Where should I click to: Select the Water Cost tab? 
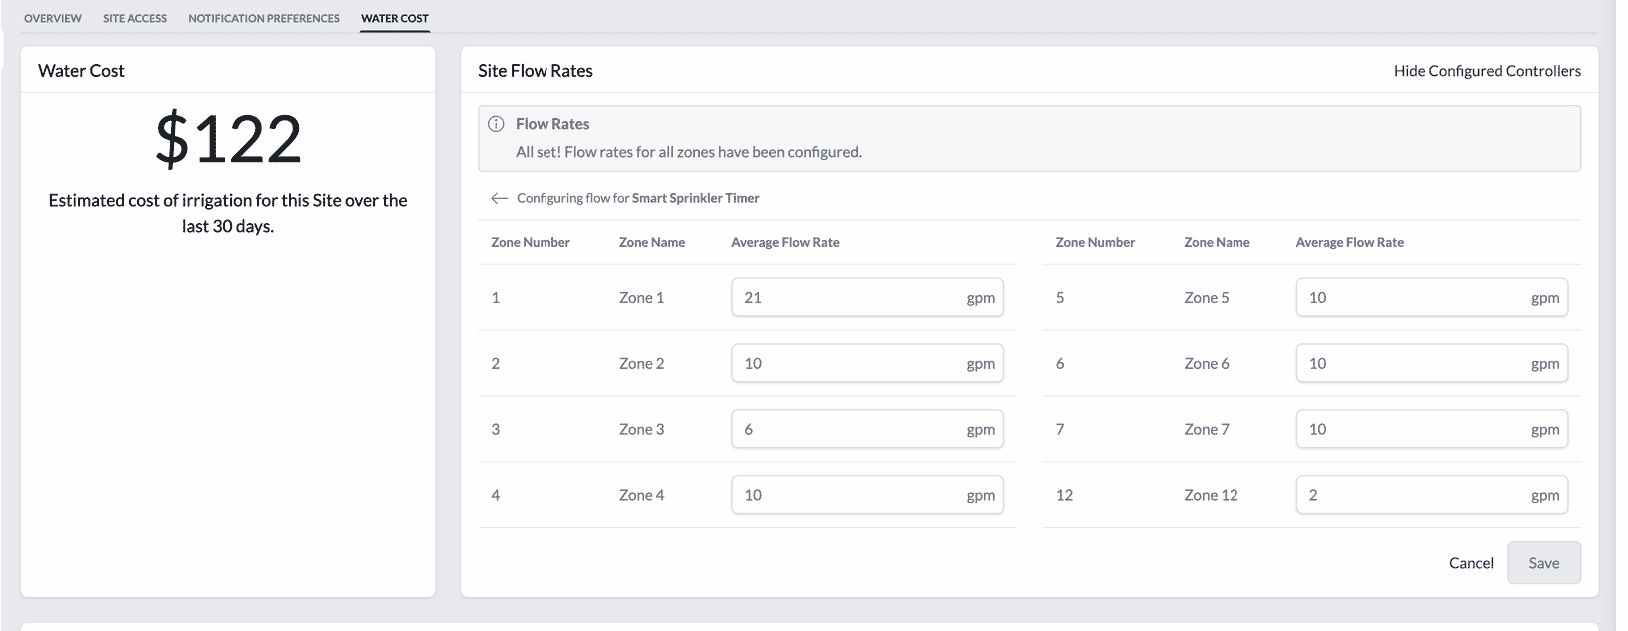coord(395,18)
